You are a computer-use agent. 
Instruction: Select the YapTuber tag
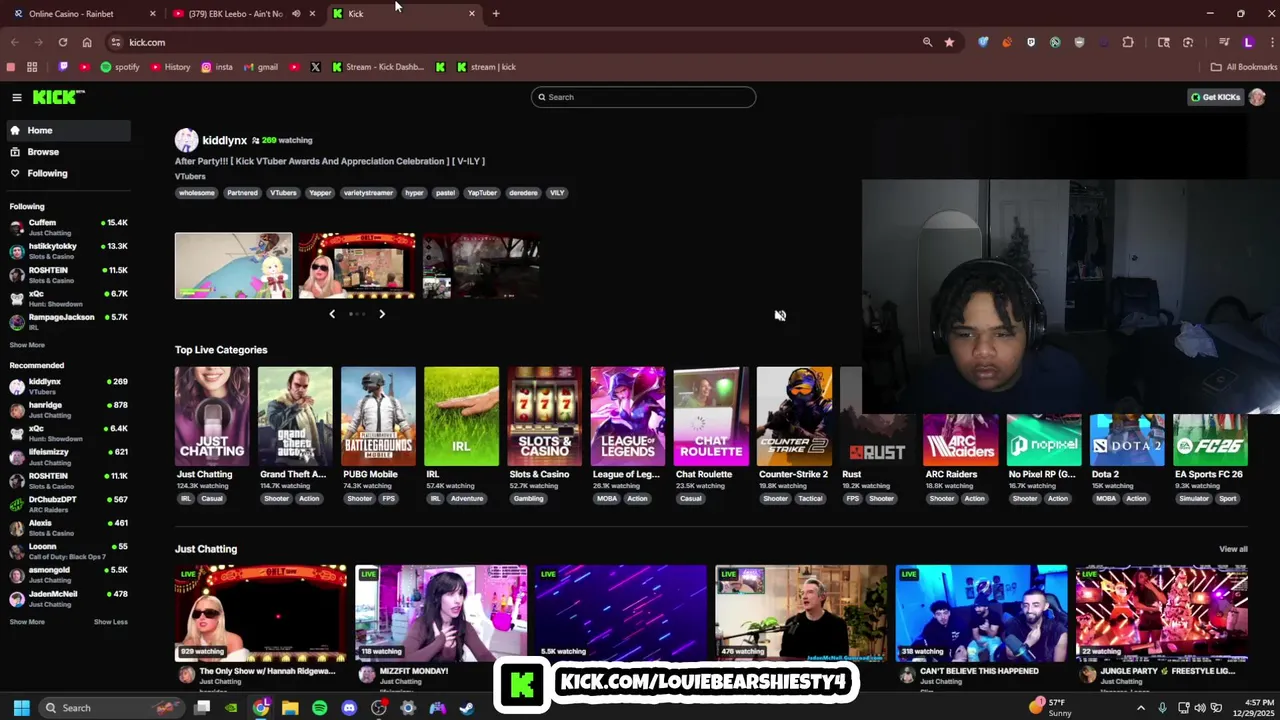coord(482,193)
